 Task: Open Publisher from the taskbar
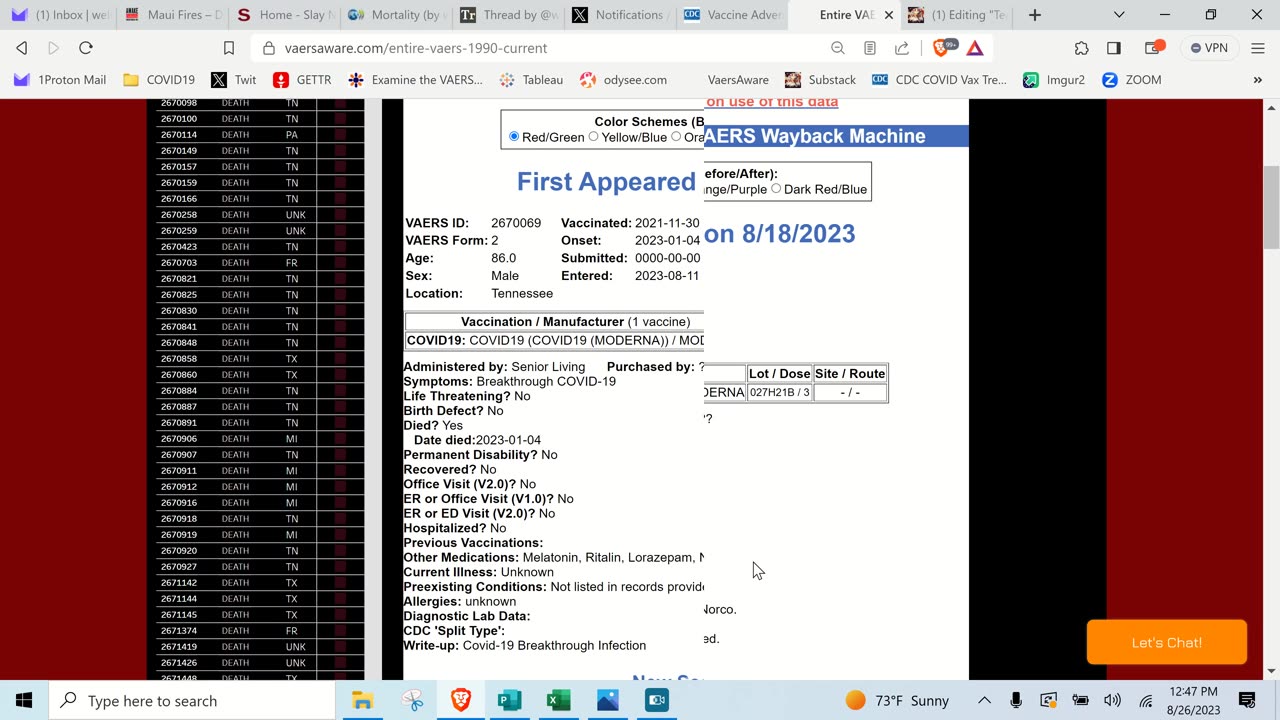click(x=510, y=700)
